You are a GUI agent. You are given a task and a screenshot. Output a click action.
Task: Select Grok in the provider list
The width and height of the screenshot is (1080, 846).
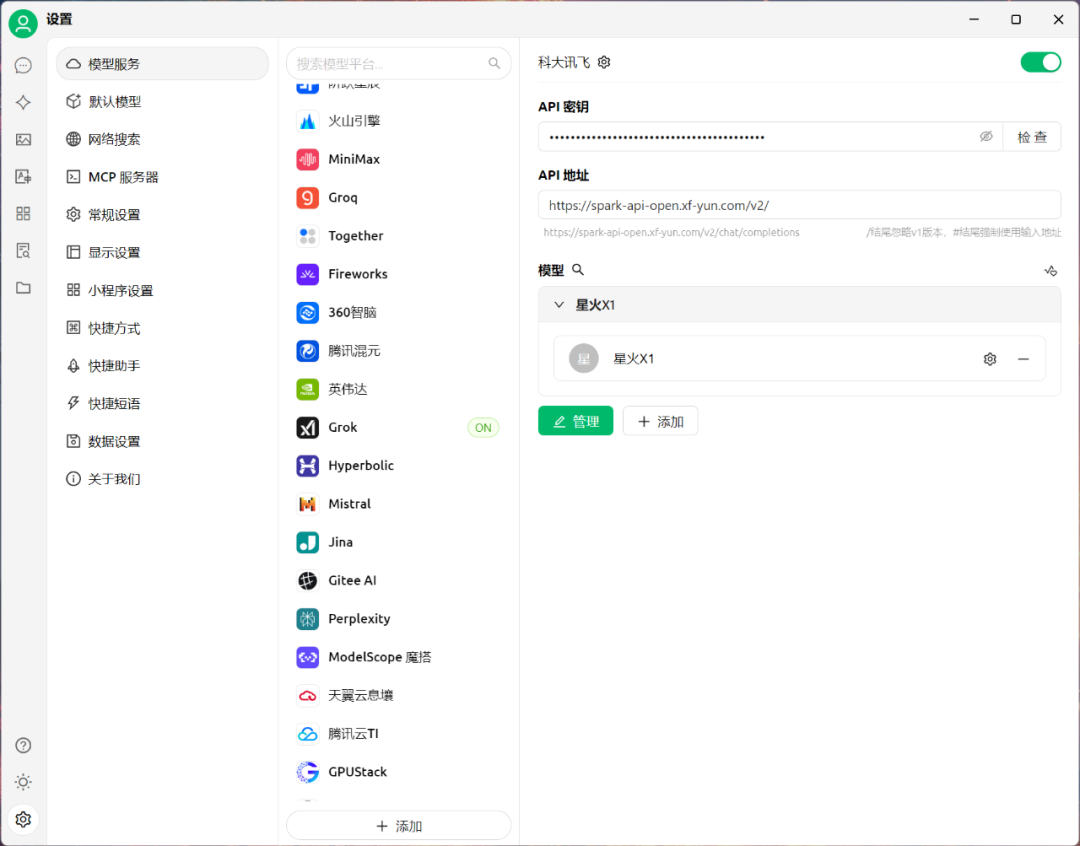coord(397,428)
